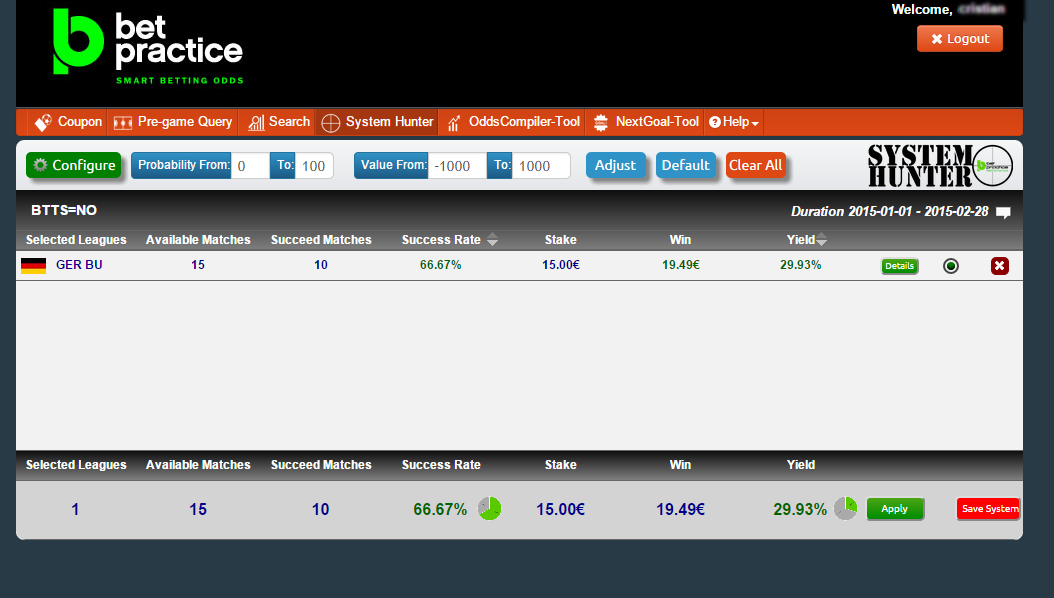The width and height of the screenshot is (1054, 598).
Task: Go to the Search section
Action: pos(278,122)
